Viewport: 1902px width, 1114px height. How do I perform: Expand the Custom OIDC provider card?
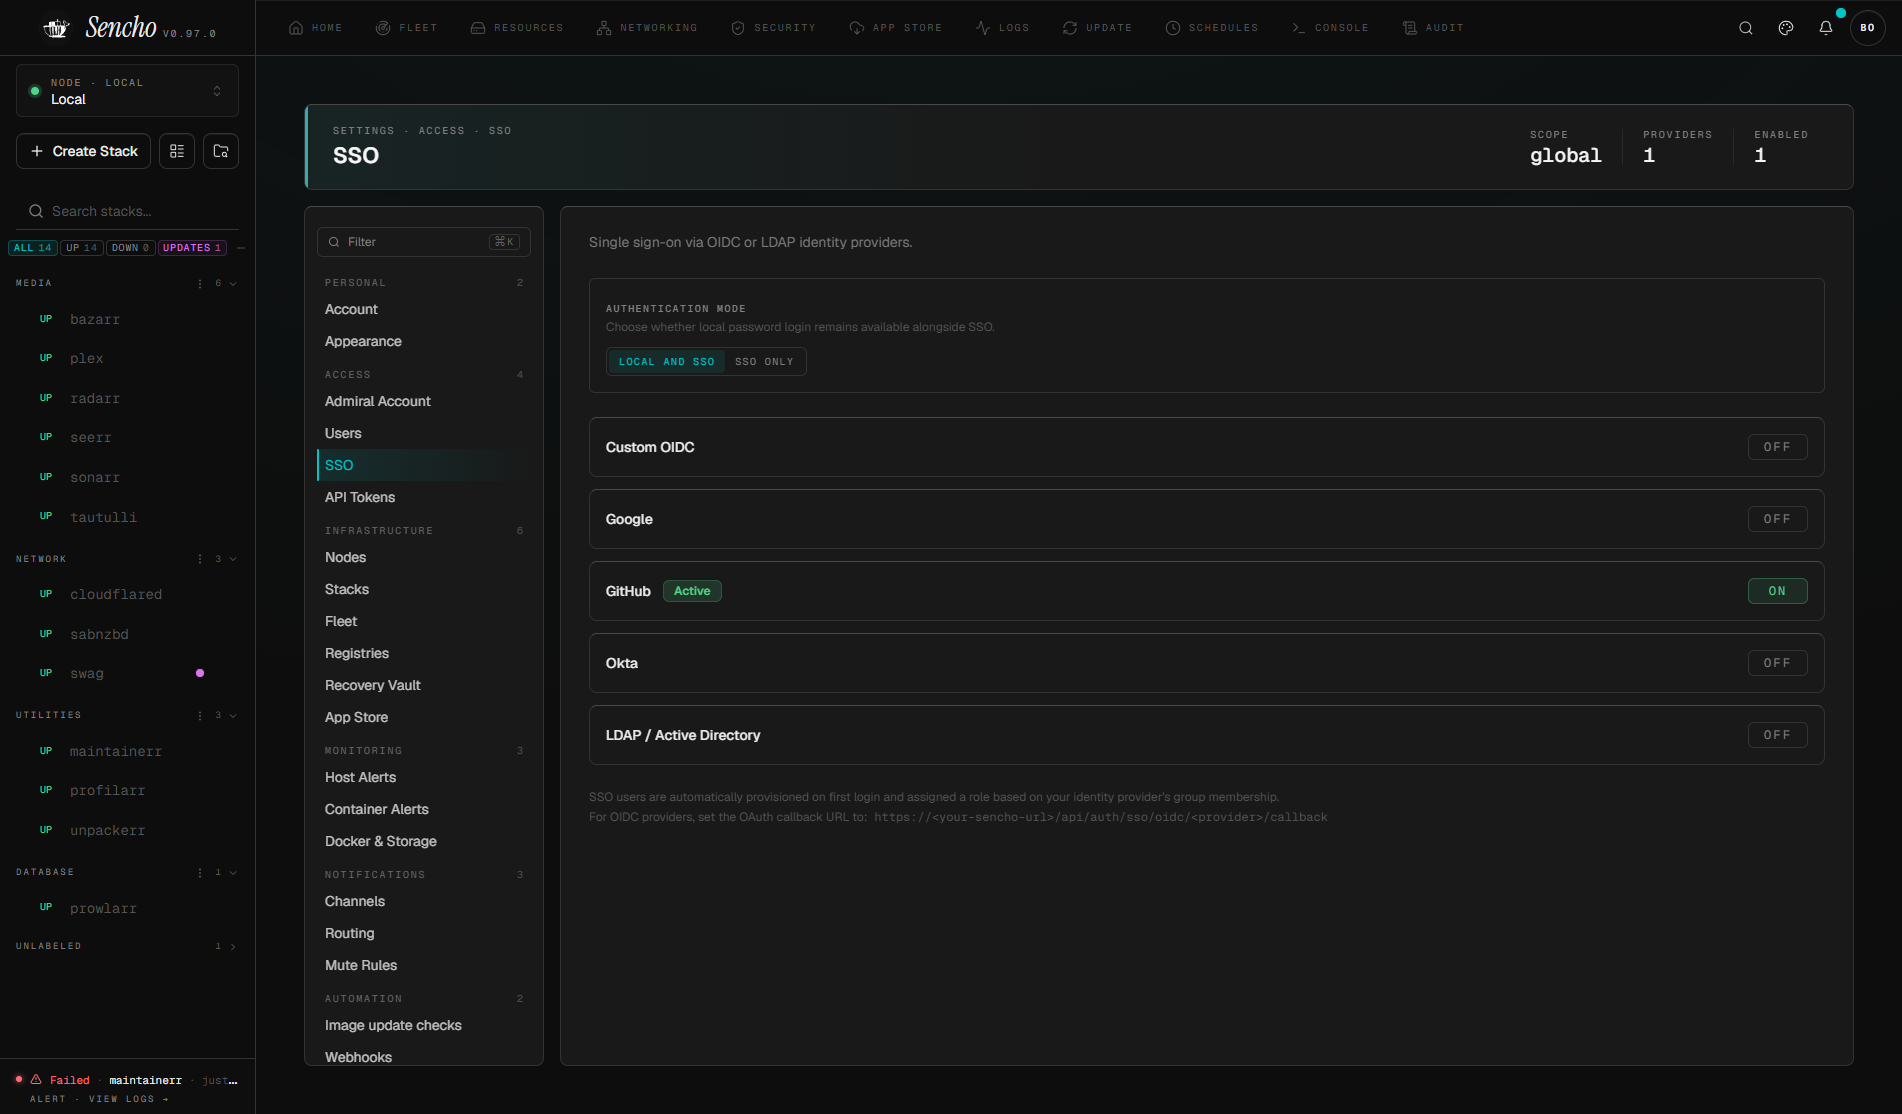point(1206,447)
